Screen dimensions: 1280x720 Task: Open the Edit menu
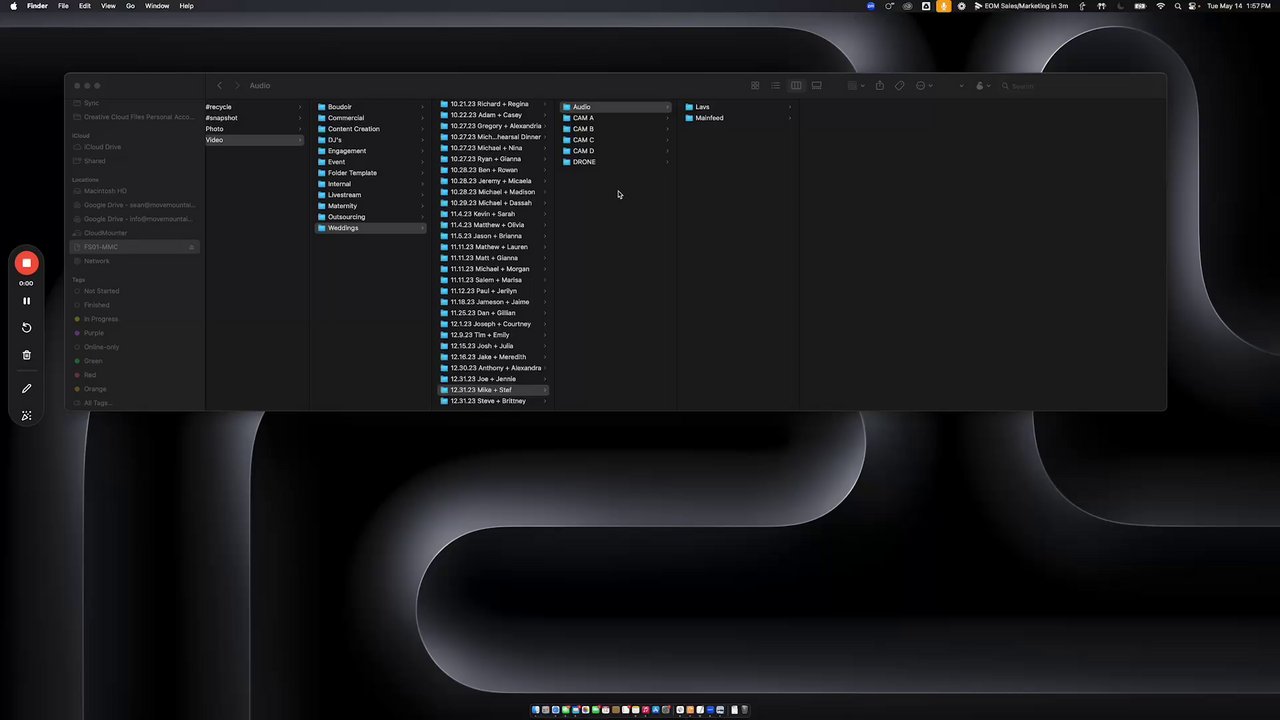point(85,6)
